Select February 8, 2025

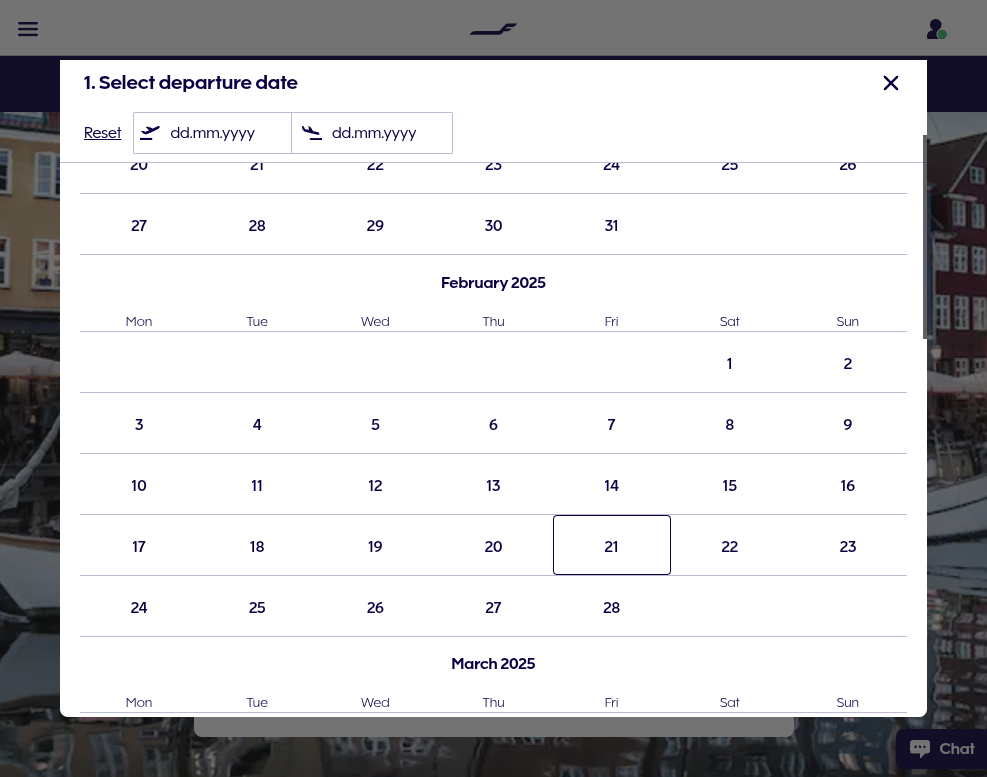(x=730, y=424)
